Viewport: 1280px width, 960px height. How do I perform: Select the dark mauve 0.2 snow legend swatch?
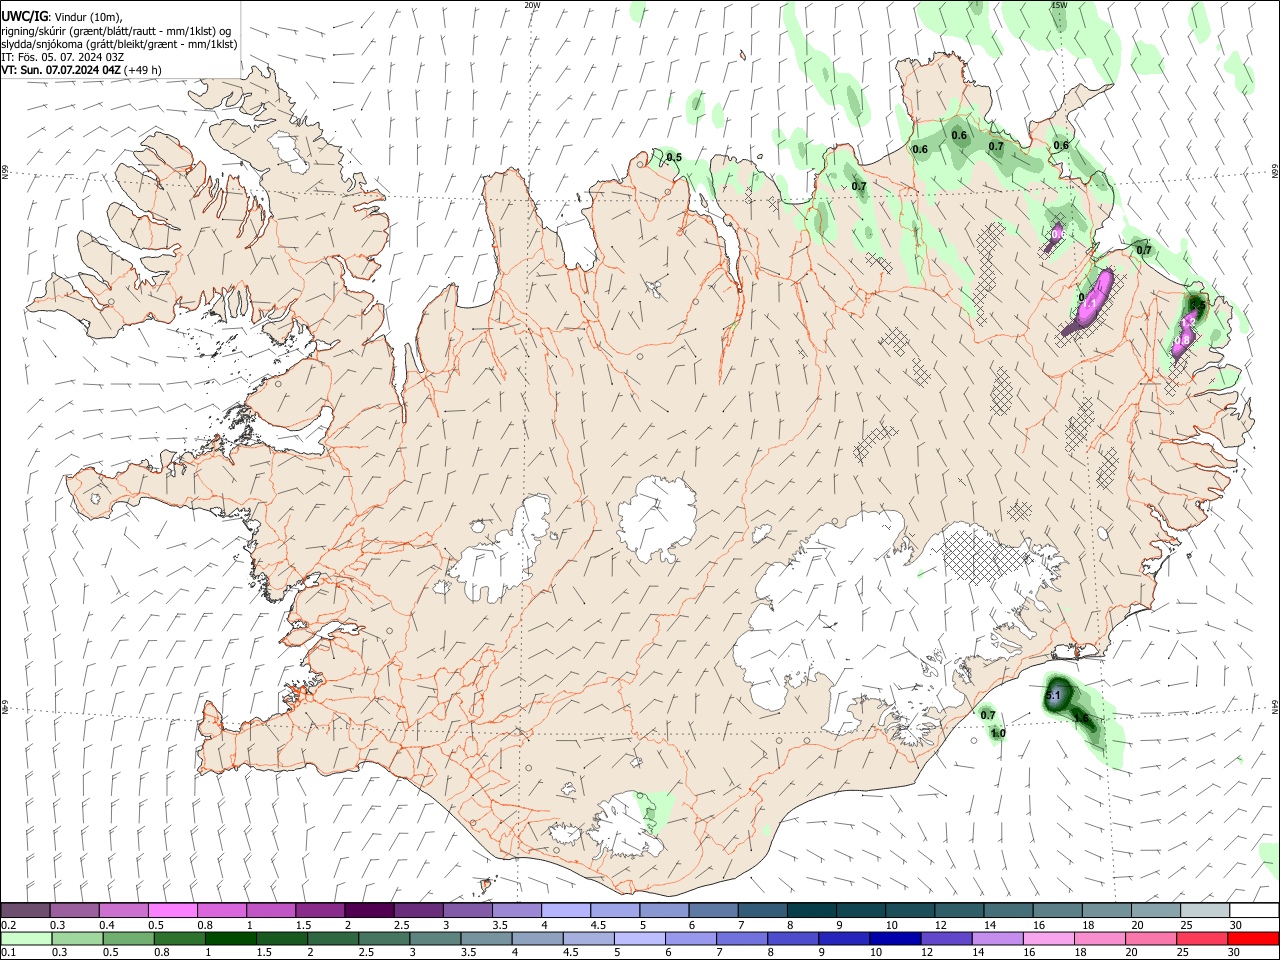25,910
